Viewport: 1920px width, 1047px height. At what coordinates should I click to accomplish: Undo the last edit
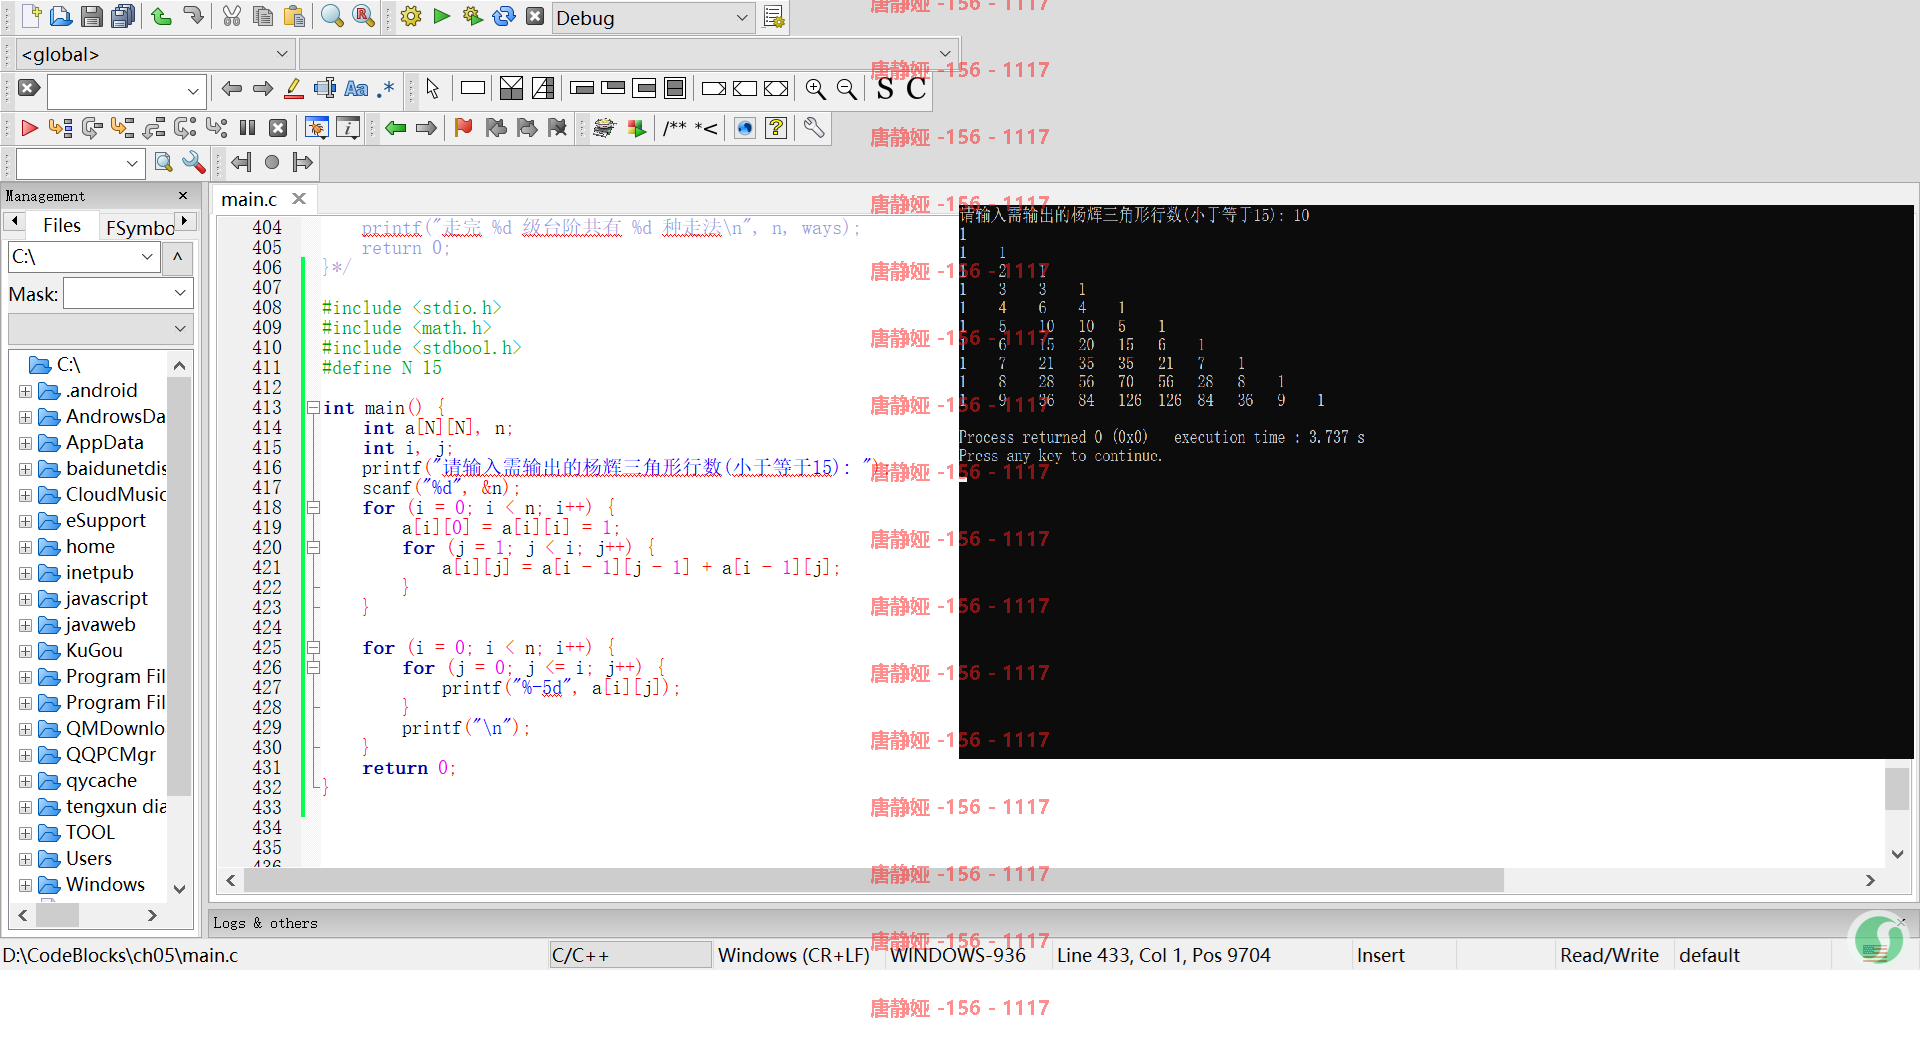click(x=161, y=16)
